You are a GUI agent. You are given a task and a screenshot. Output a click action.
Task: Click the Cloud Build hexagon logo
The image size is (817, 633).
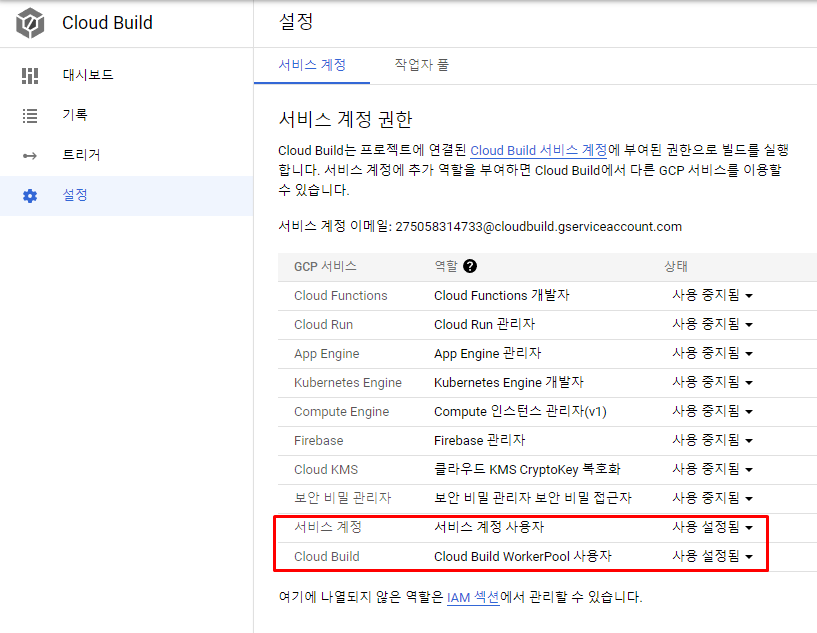(x=30, y=23)
